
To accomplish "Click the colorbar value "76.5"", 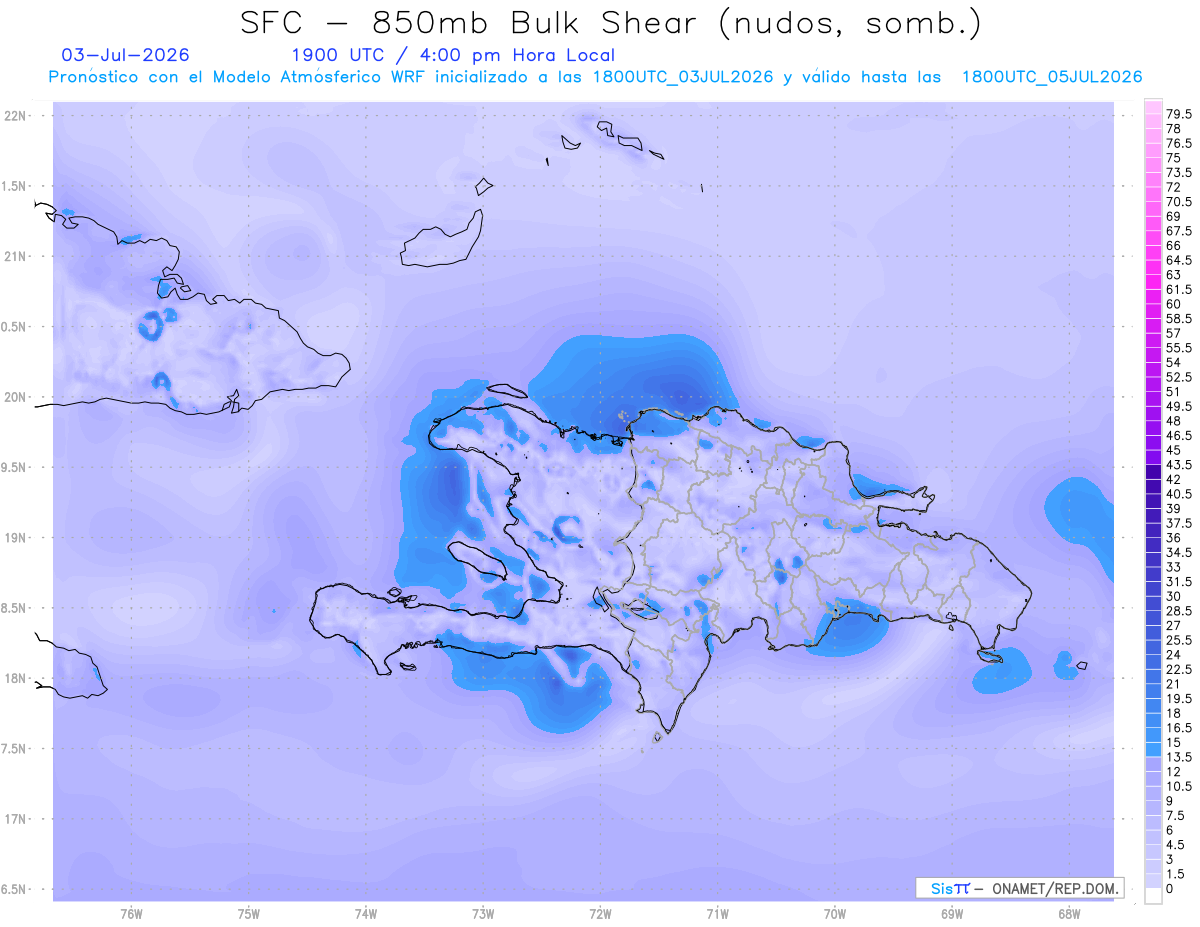I will (x=1181, y=144).
